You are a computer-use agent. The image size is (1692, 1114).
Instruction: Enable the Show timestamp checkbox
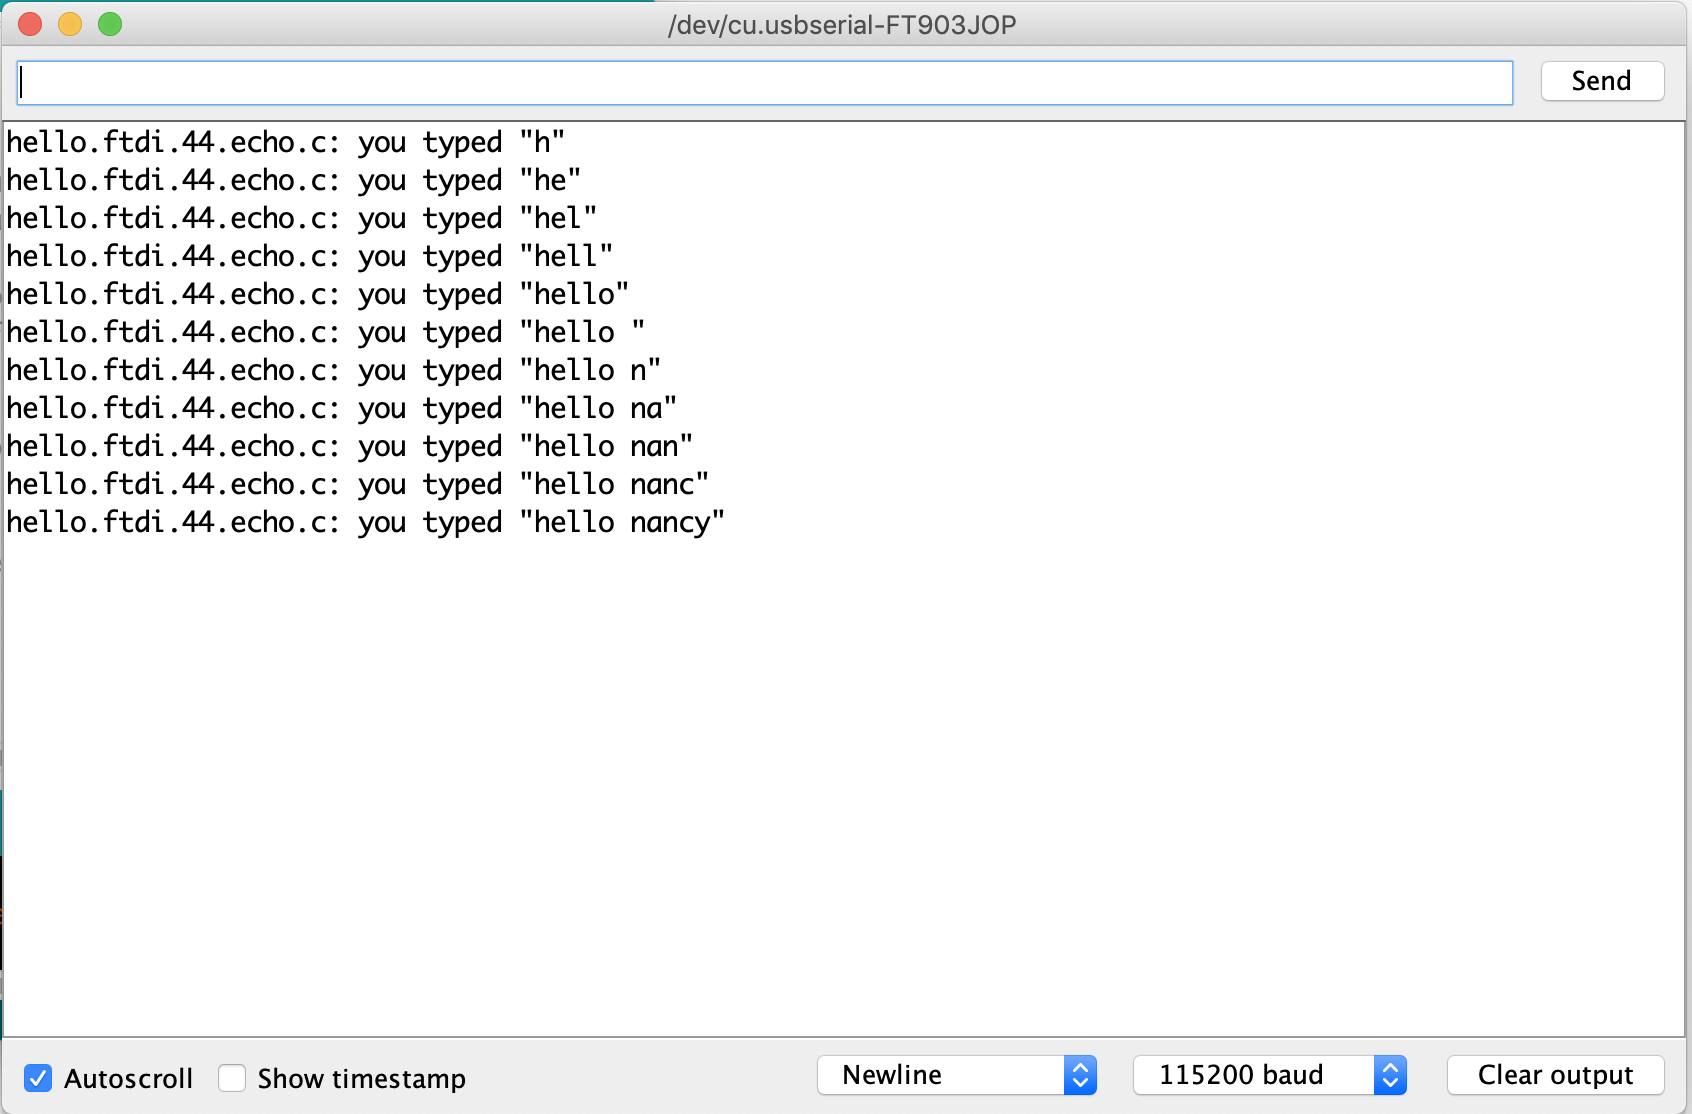[x=232, y=1078]
